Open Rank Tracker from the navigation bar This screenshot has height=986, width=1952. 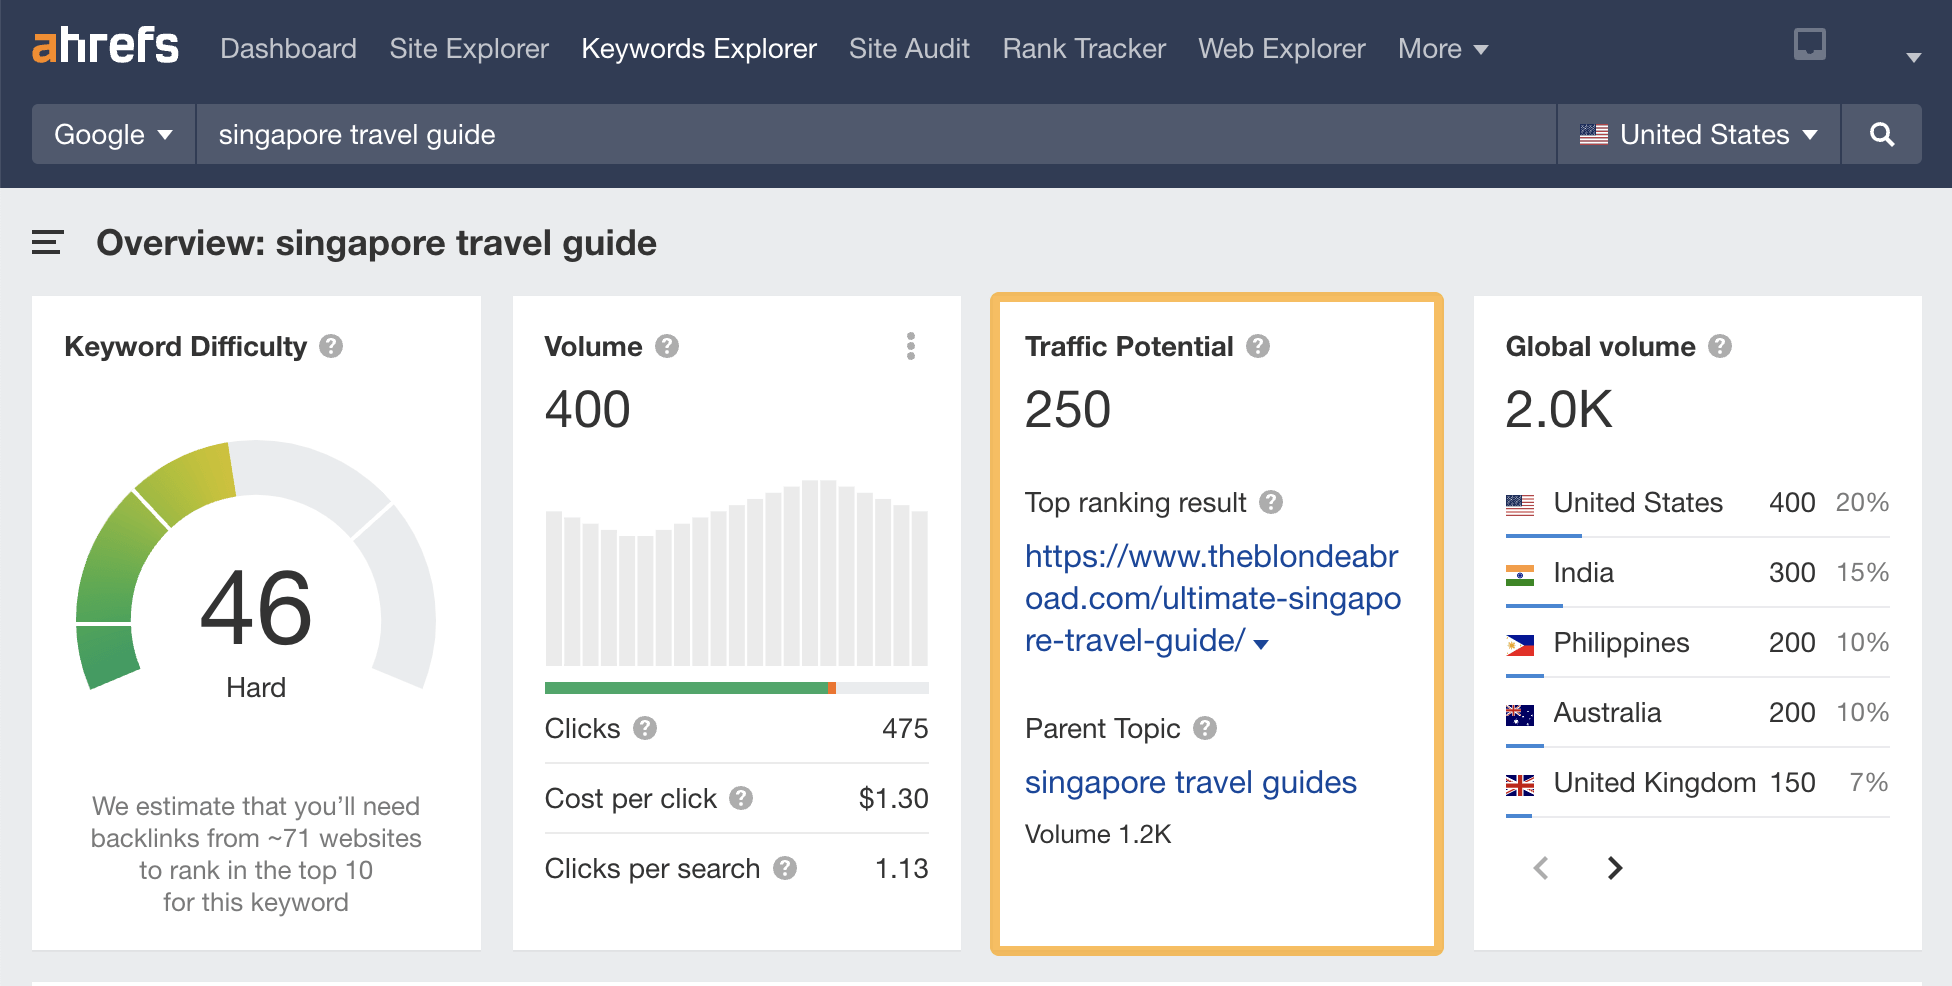point(1083,48)
